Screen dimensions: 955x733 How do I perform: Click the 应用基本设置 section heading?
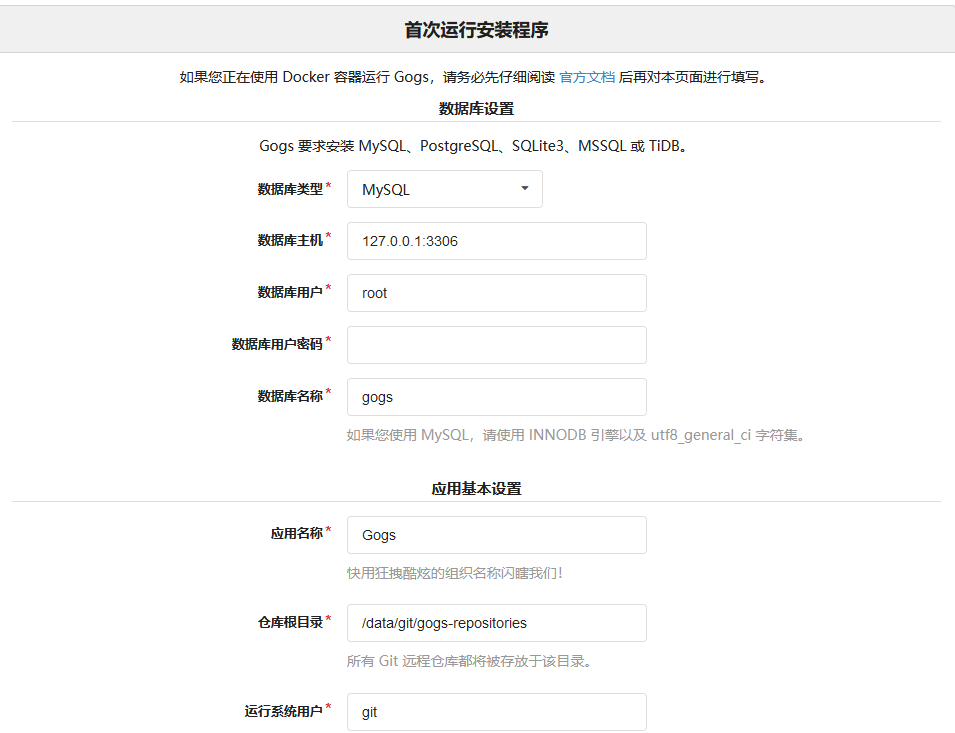point(476,489)
